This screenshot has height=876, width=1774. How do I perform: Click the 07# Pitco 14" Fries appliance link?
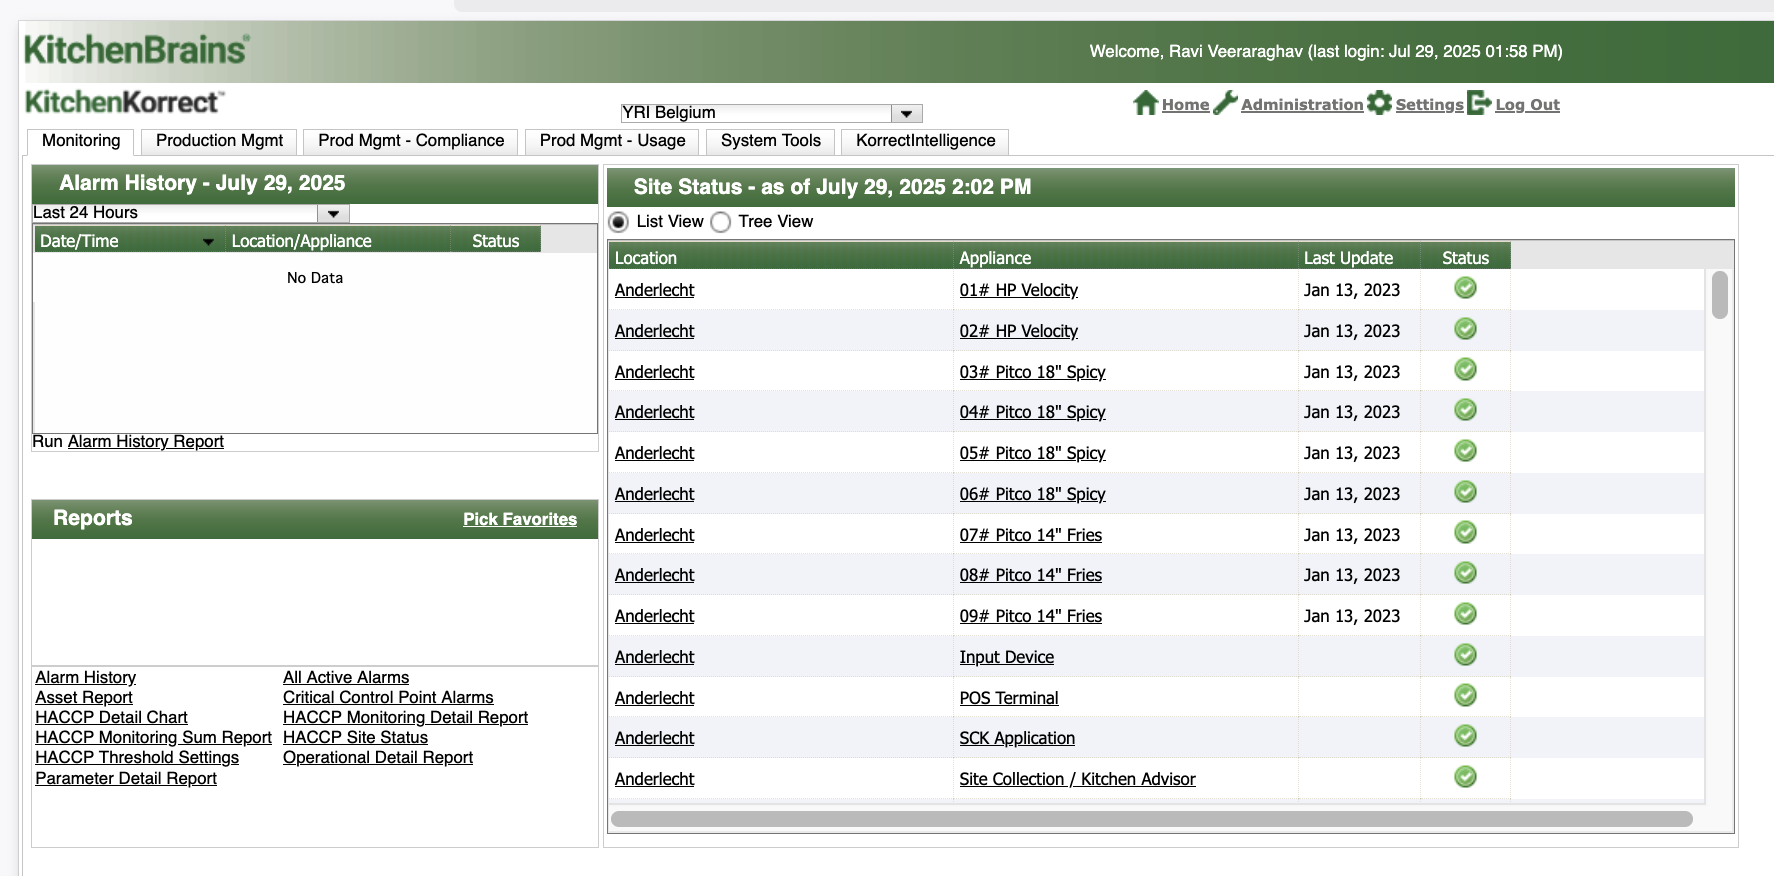1031,536
